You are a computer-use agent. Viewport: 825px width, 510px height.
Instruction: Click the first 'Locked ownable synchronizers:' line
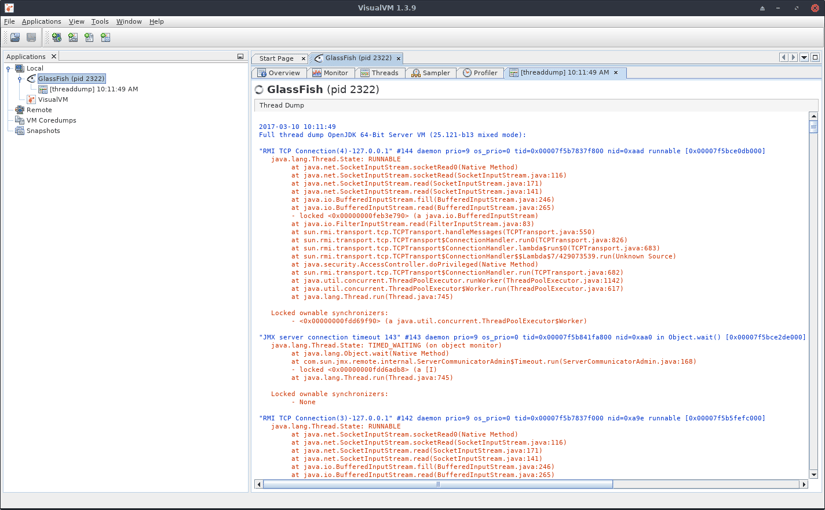pos(329,313)
